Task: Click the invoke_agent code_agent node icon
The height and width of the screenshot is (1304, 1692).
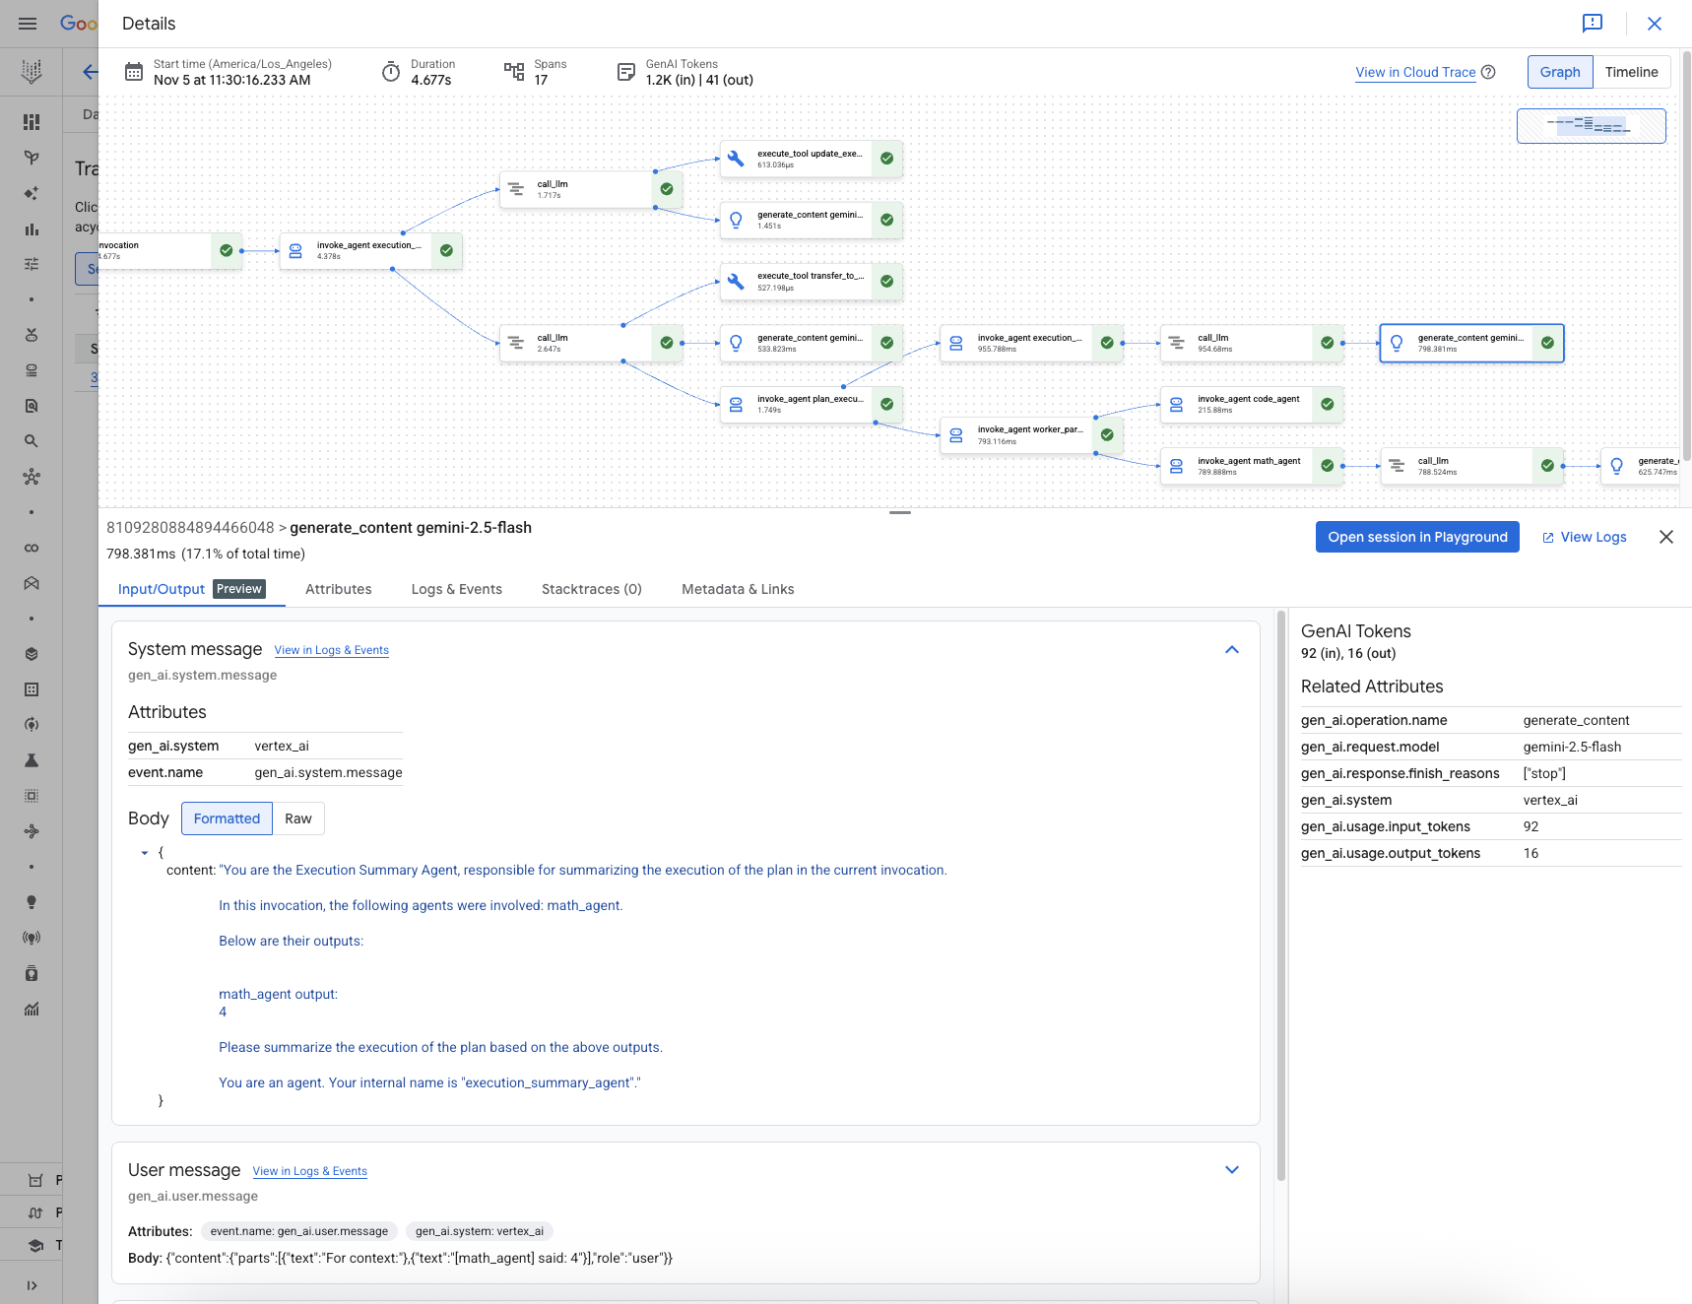Action: click(1175, 404)
